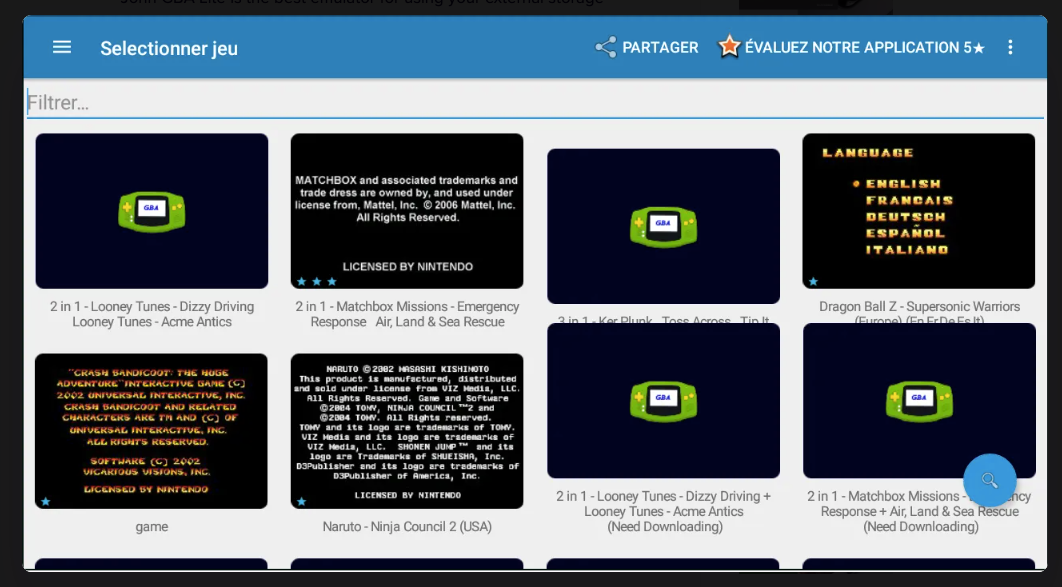Open the hamburger navigation menu
The height and width of the screenshot is (587, 1062).
click(x=62, y=47)
